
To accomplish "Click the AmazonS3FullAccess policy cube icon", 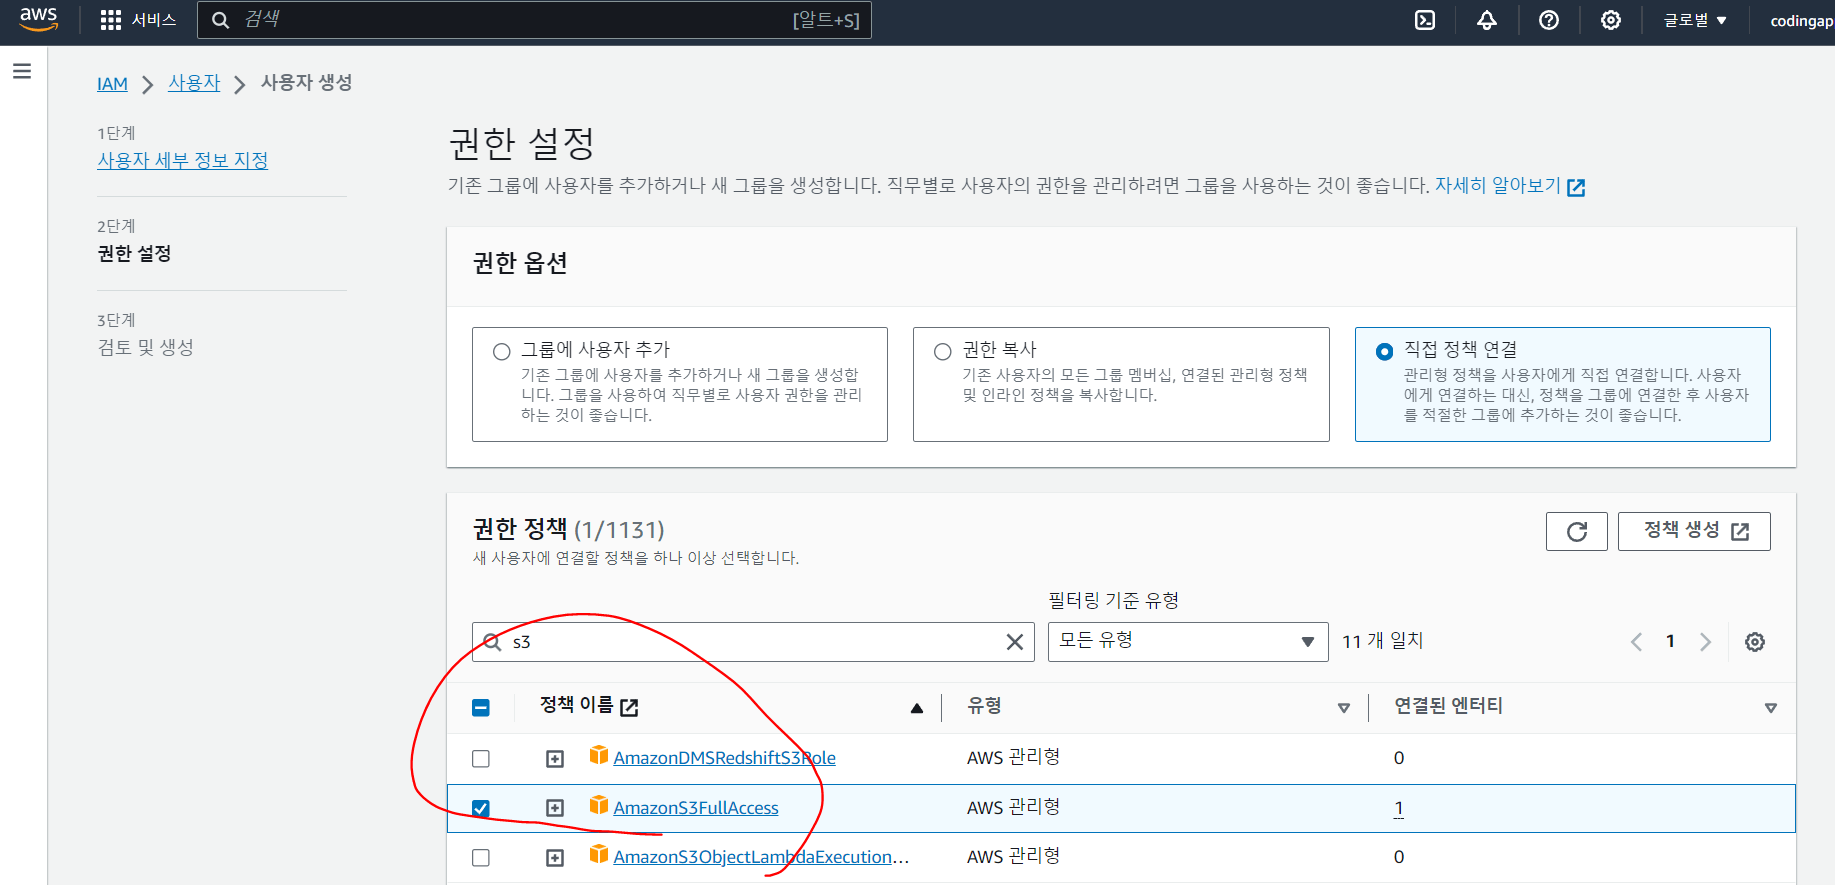I will click(x=599, y=805).
